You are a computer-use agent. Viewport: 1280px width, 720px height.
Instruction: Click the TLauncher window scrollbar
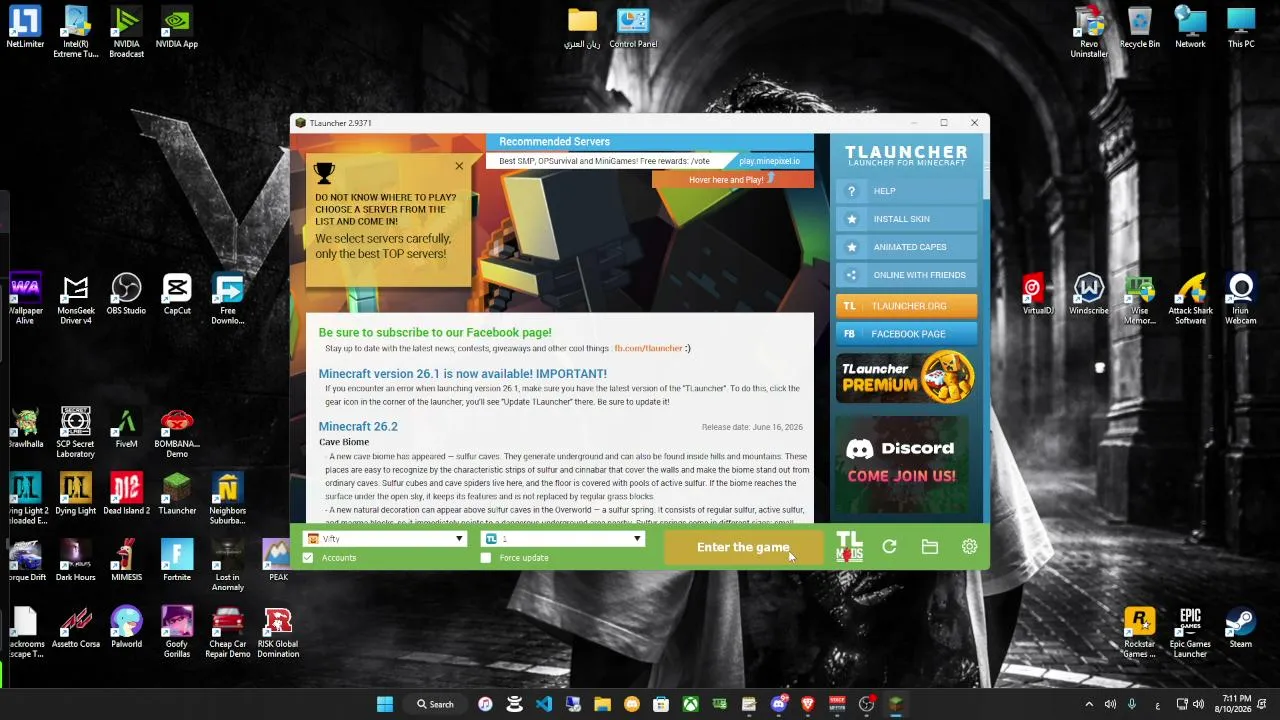[985, 168]
